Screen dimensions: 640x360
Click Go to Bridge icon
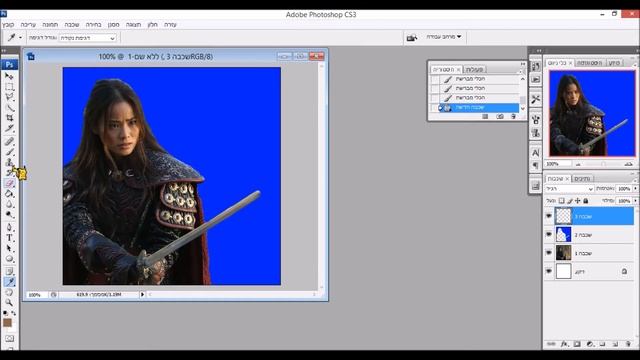[412, 38]
